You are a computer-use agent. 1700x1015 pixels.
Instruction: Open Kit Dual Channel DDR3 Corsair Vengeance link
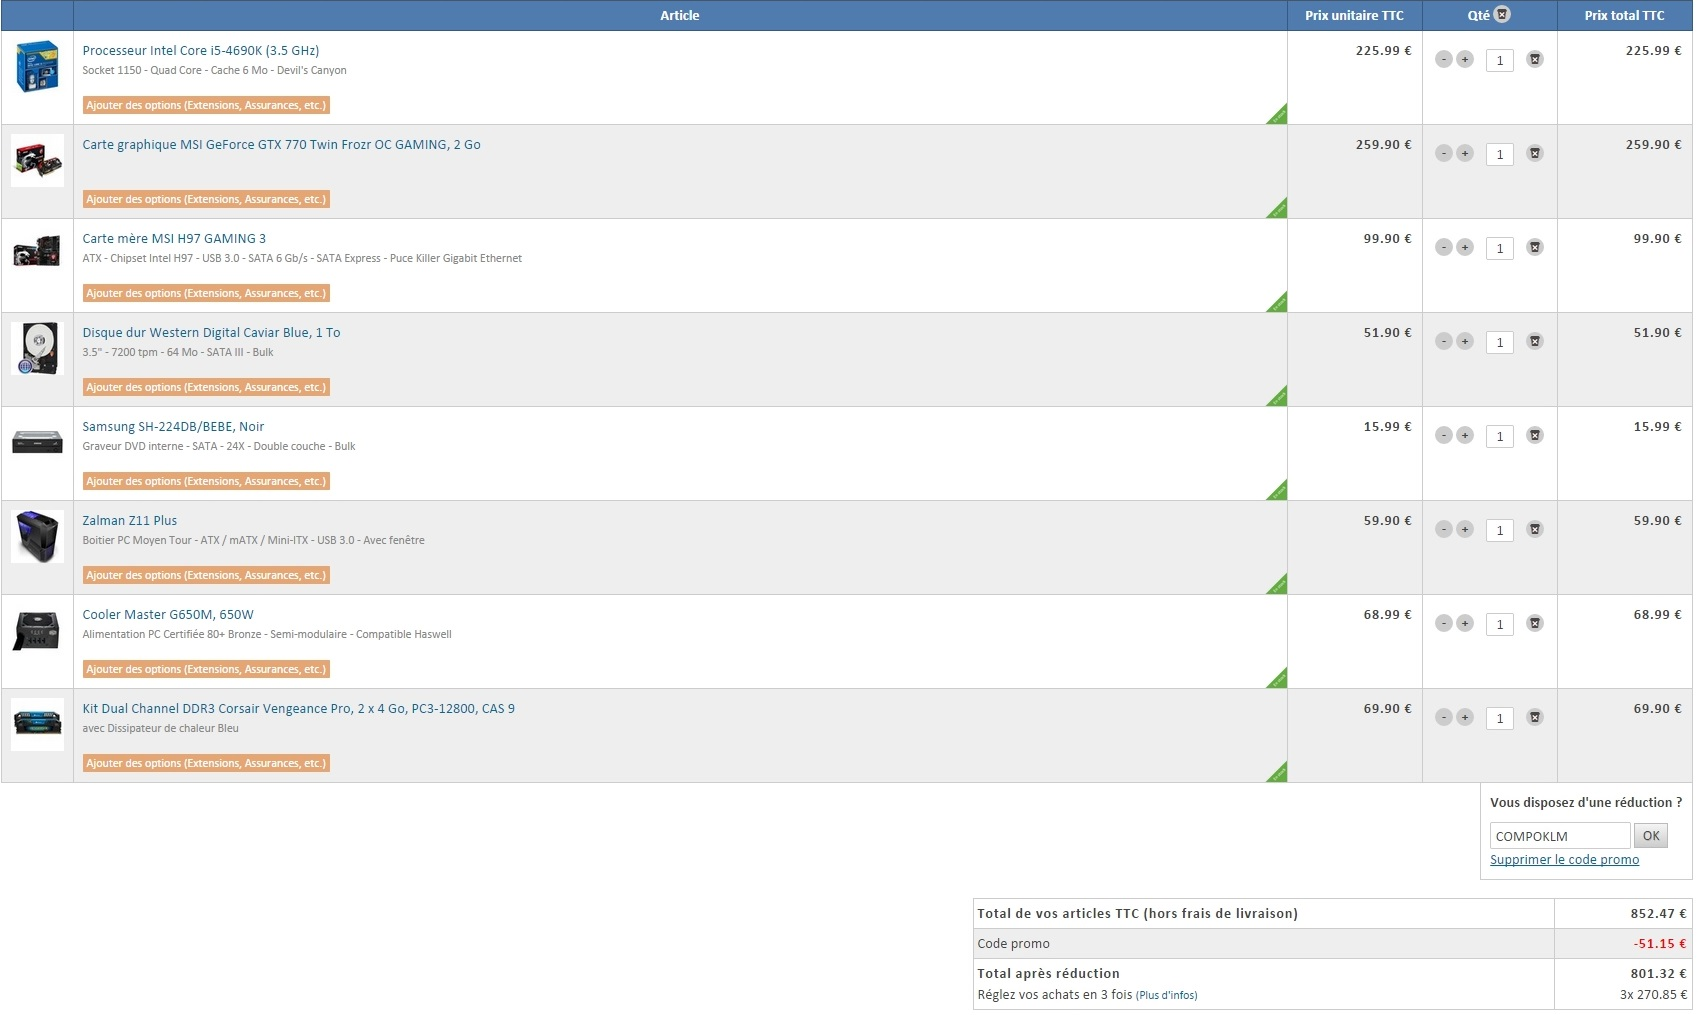[x=299, y=708]
